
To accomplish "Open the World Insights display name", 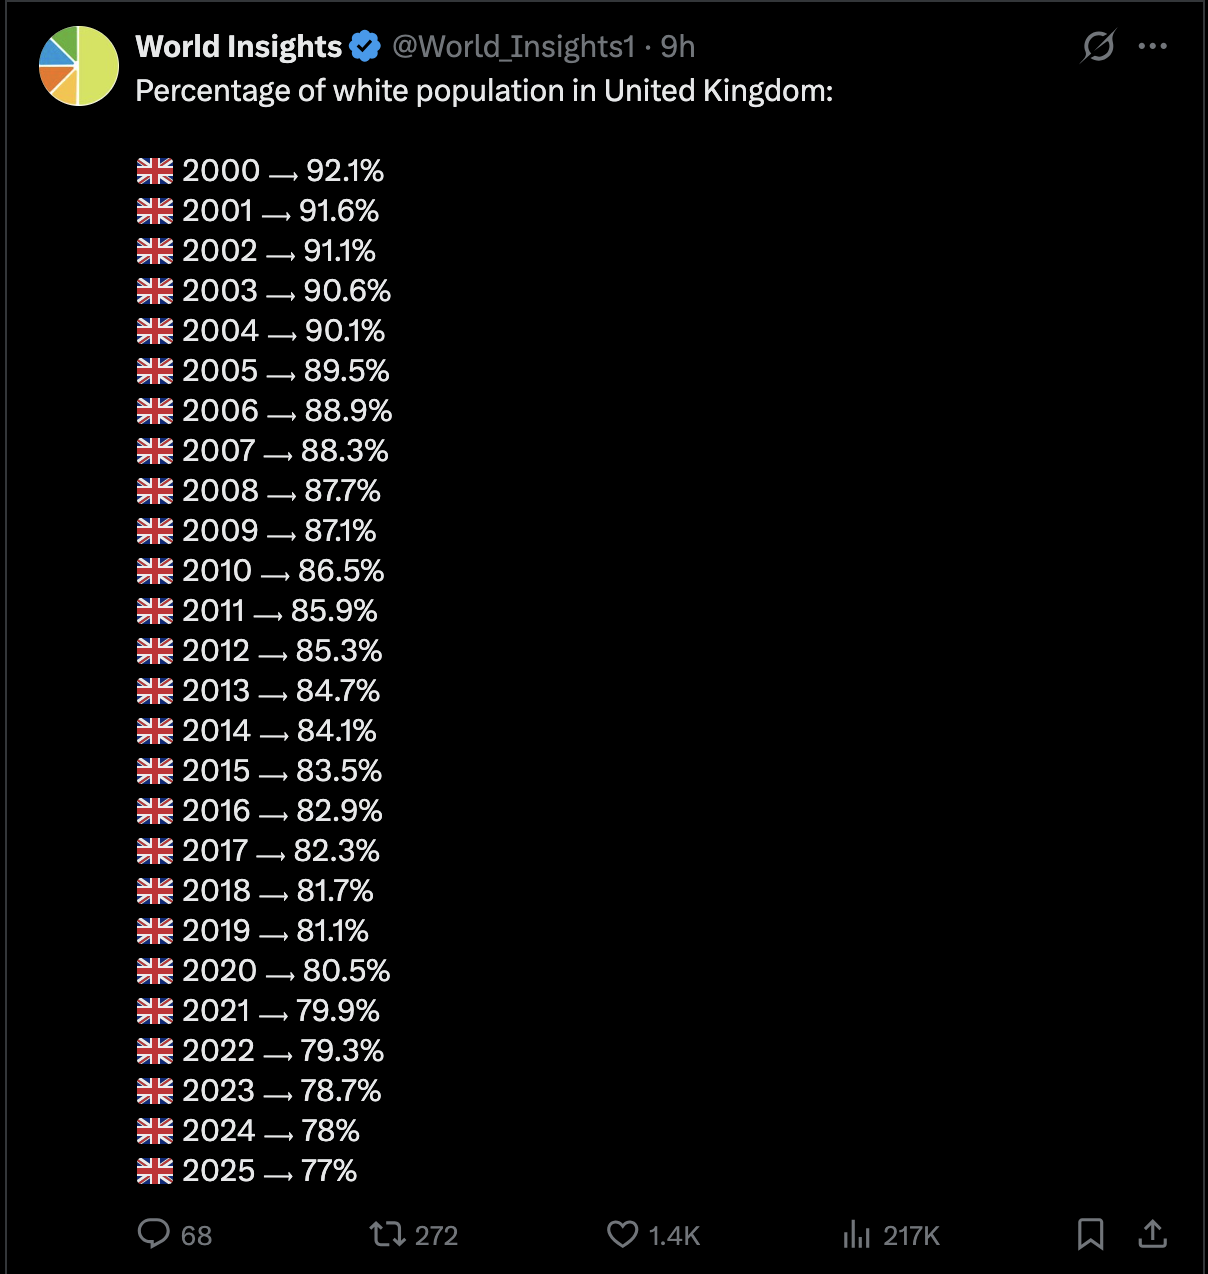I will click(239, 46).
